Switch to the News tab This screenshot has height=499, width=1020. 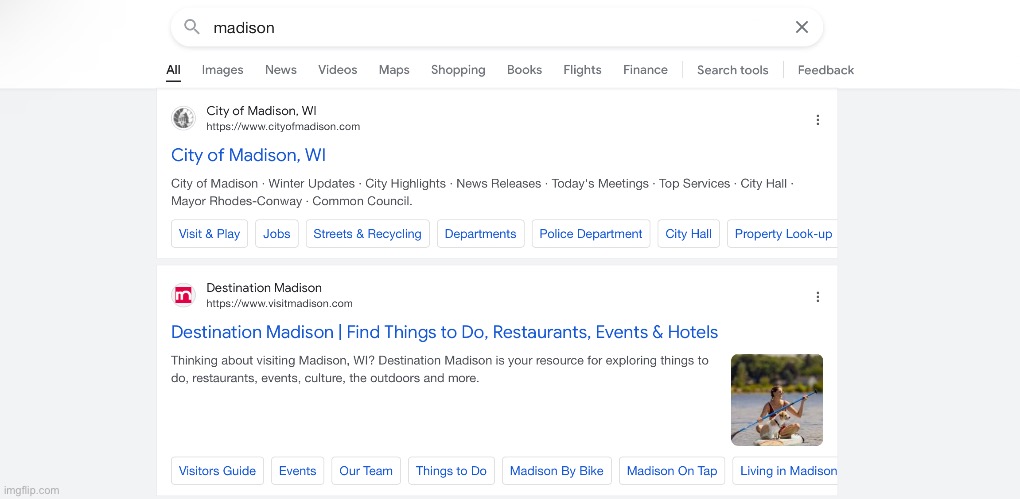click(x=280, y=70)
